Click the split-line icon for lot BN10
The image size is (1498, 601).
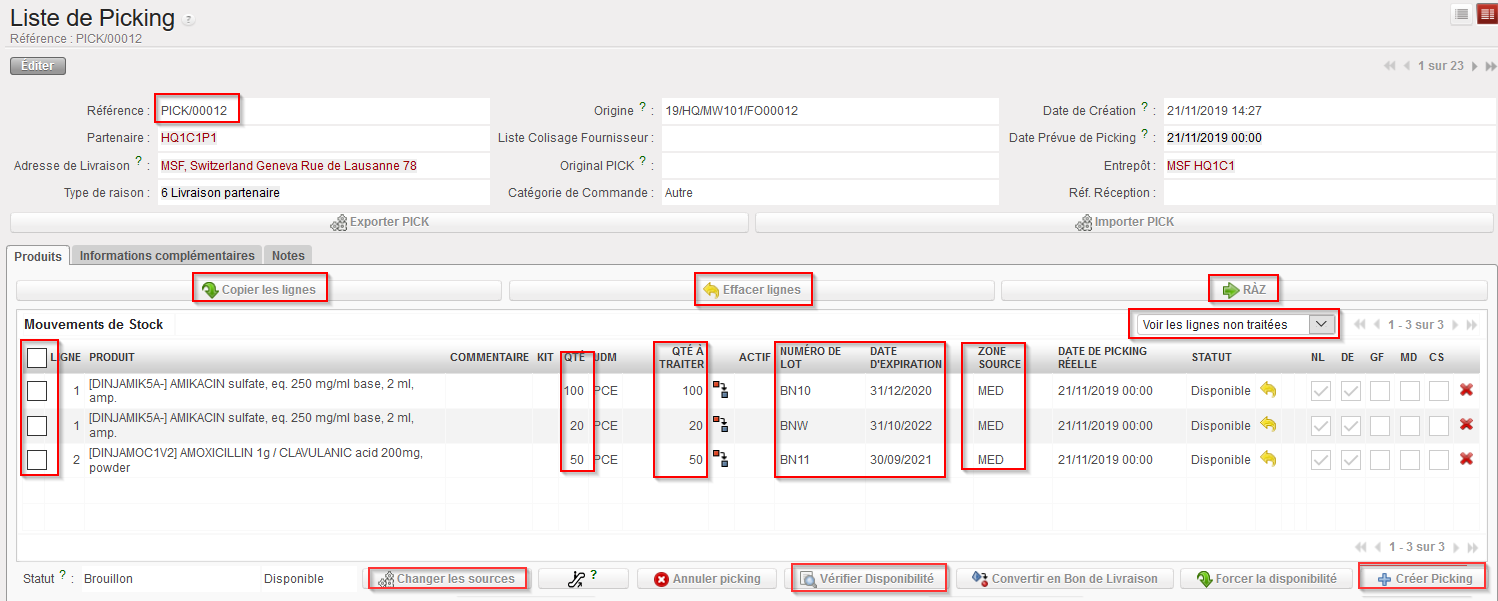[x=720, y=391]
